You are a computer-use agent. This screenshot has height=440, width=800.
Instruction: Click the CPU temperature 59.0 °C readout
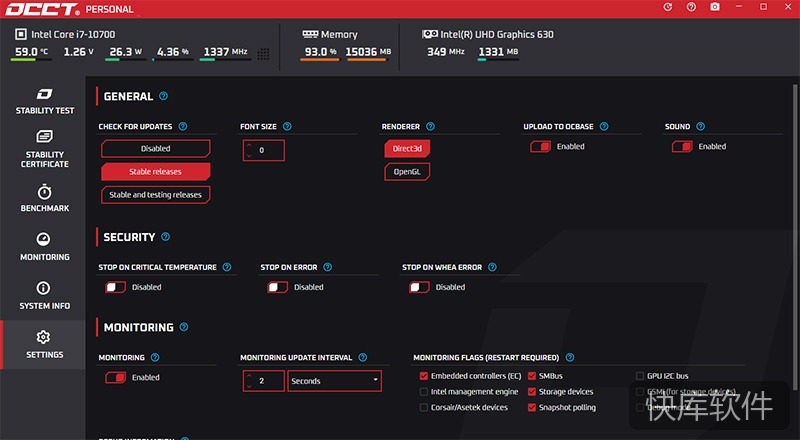[x=31, y=52]
